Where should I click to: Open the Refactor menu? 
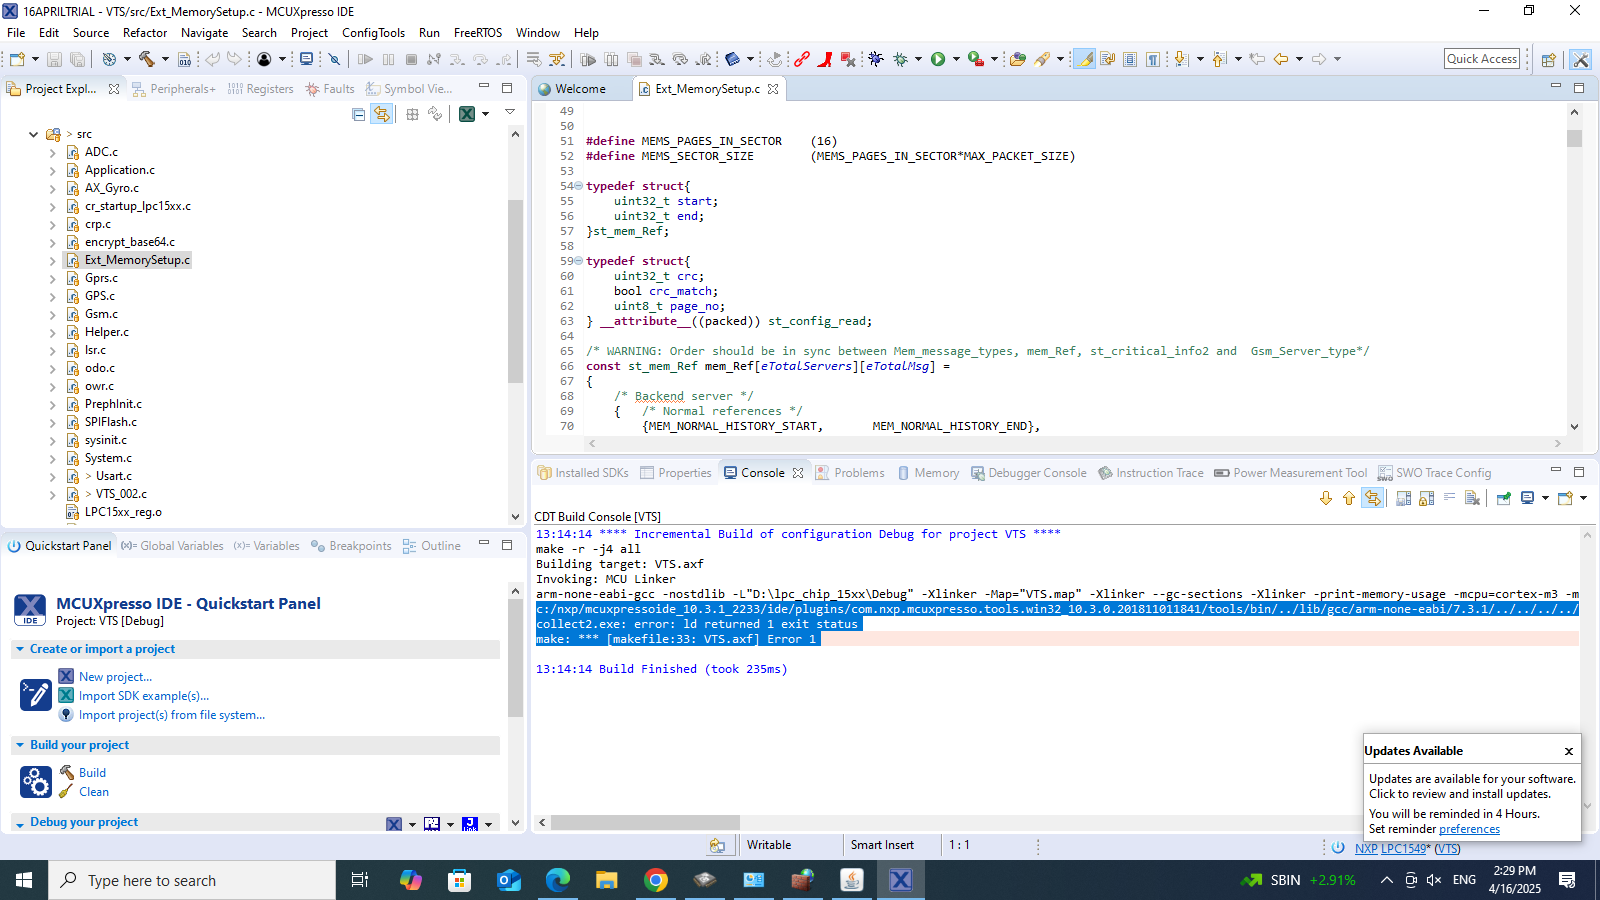point(145,33)
